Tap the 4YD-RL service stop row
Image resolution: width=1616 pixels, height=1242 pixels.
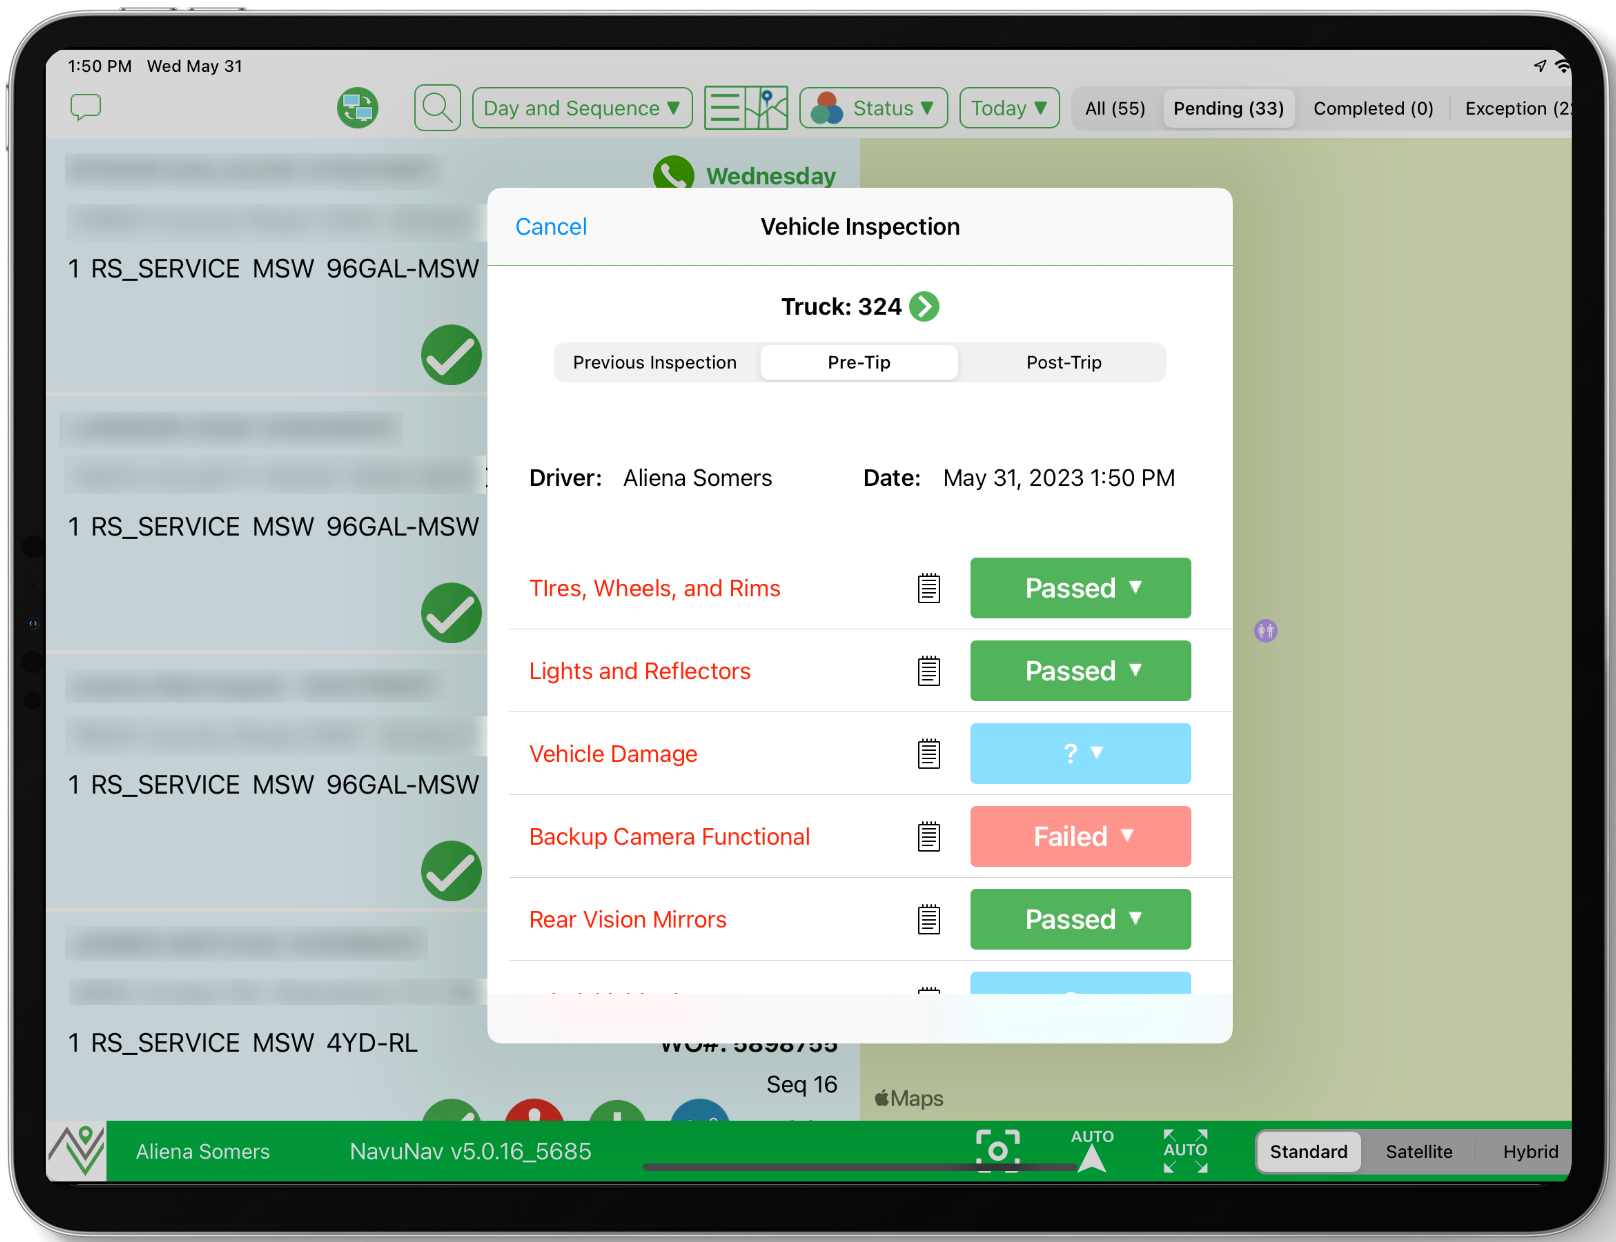pos(243,1043)
